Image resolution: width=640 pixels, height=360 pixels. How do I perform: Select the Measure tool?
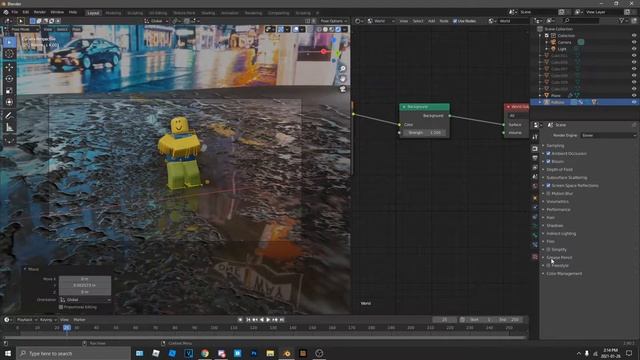point(9,128)
